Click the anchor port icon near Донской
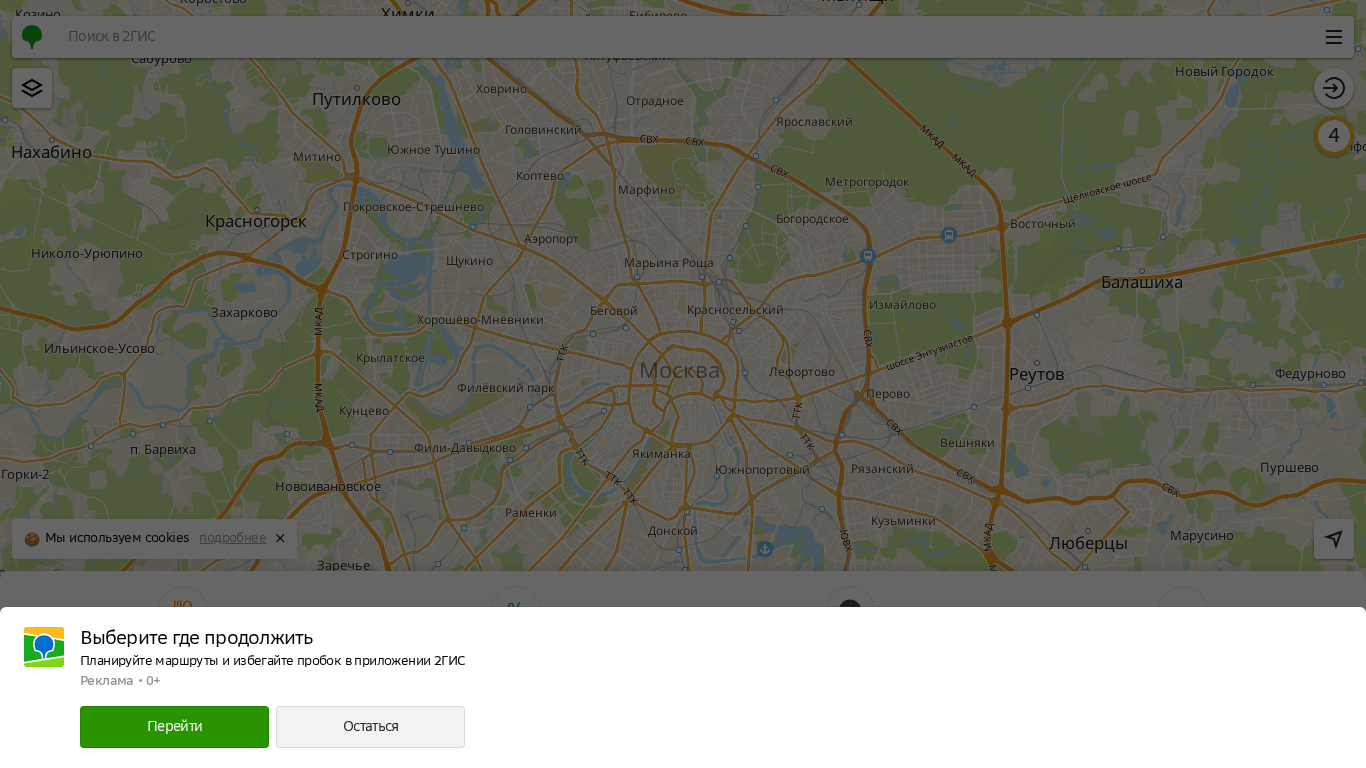 pos(765,549)
